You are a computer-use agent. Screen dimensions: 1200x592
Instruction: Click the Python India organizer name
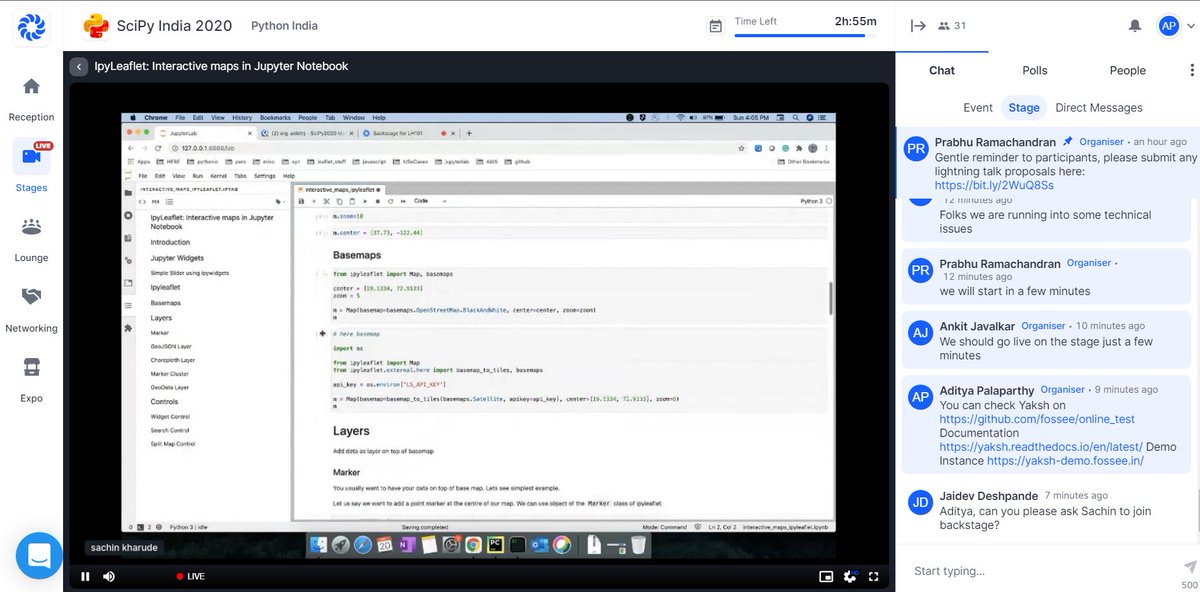(284, 26)
